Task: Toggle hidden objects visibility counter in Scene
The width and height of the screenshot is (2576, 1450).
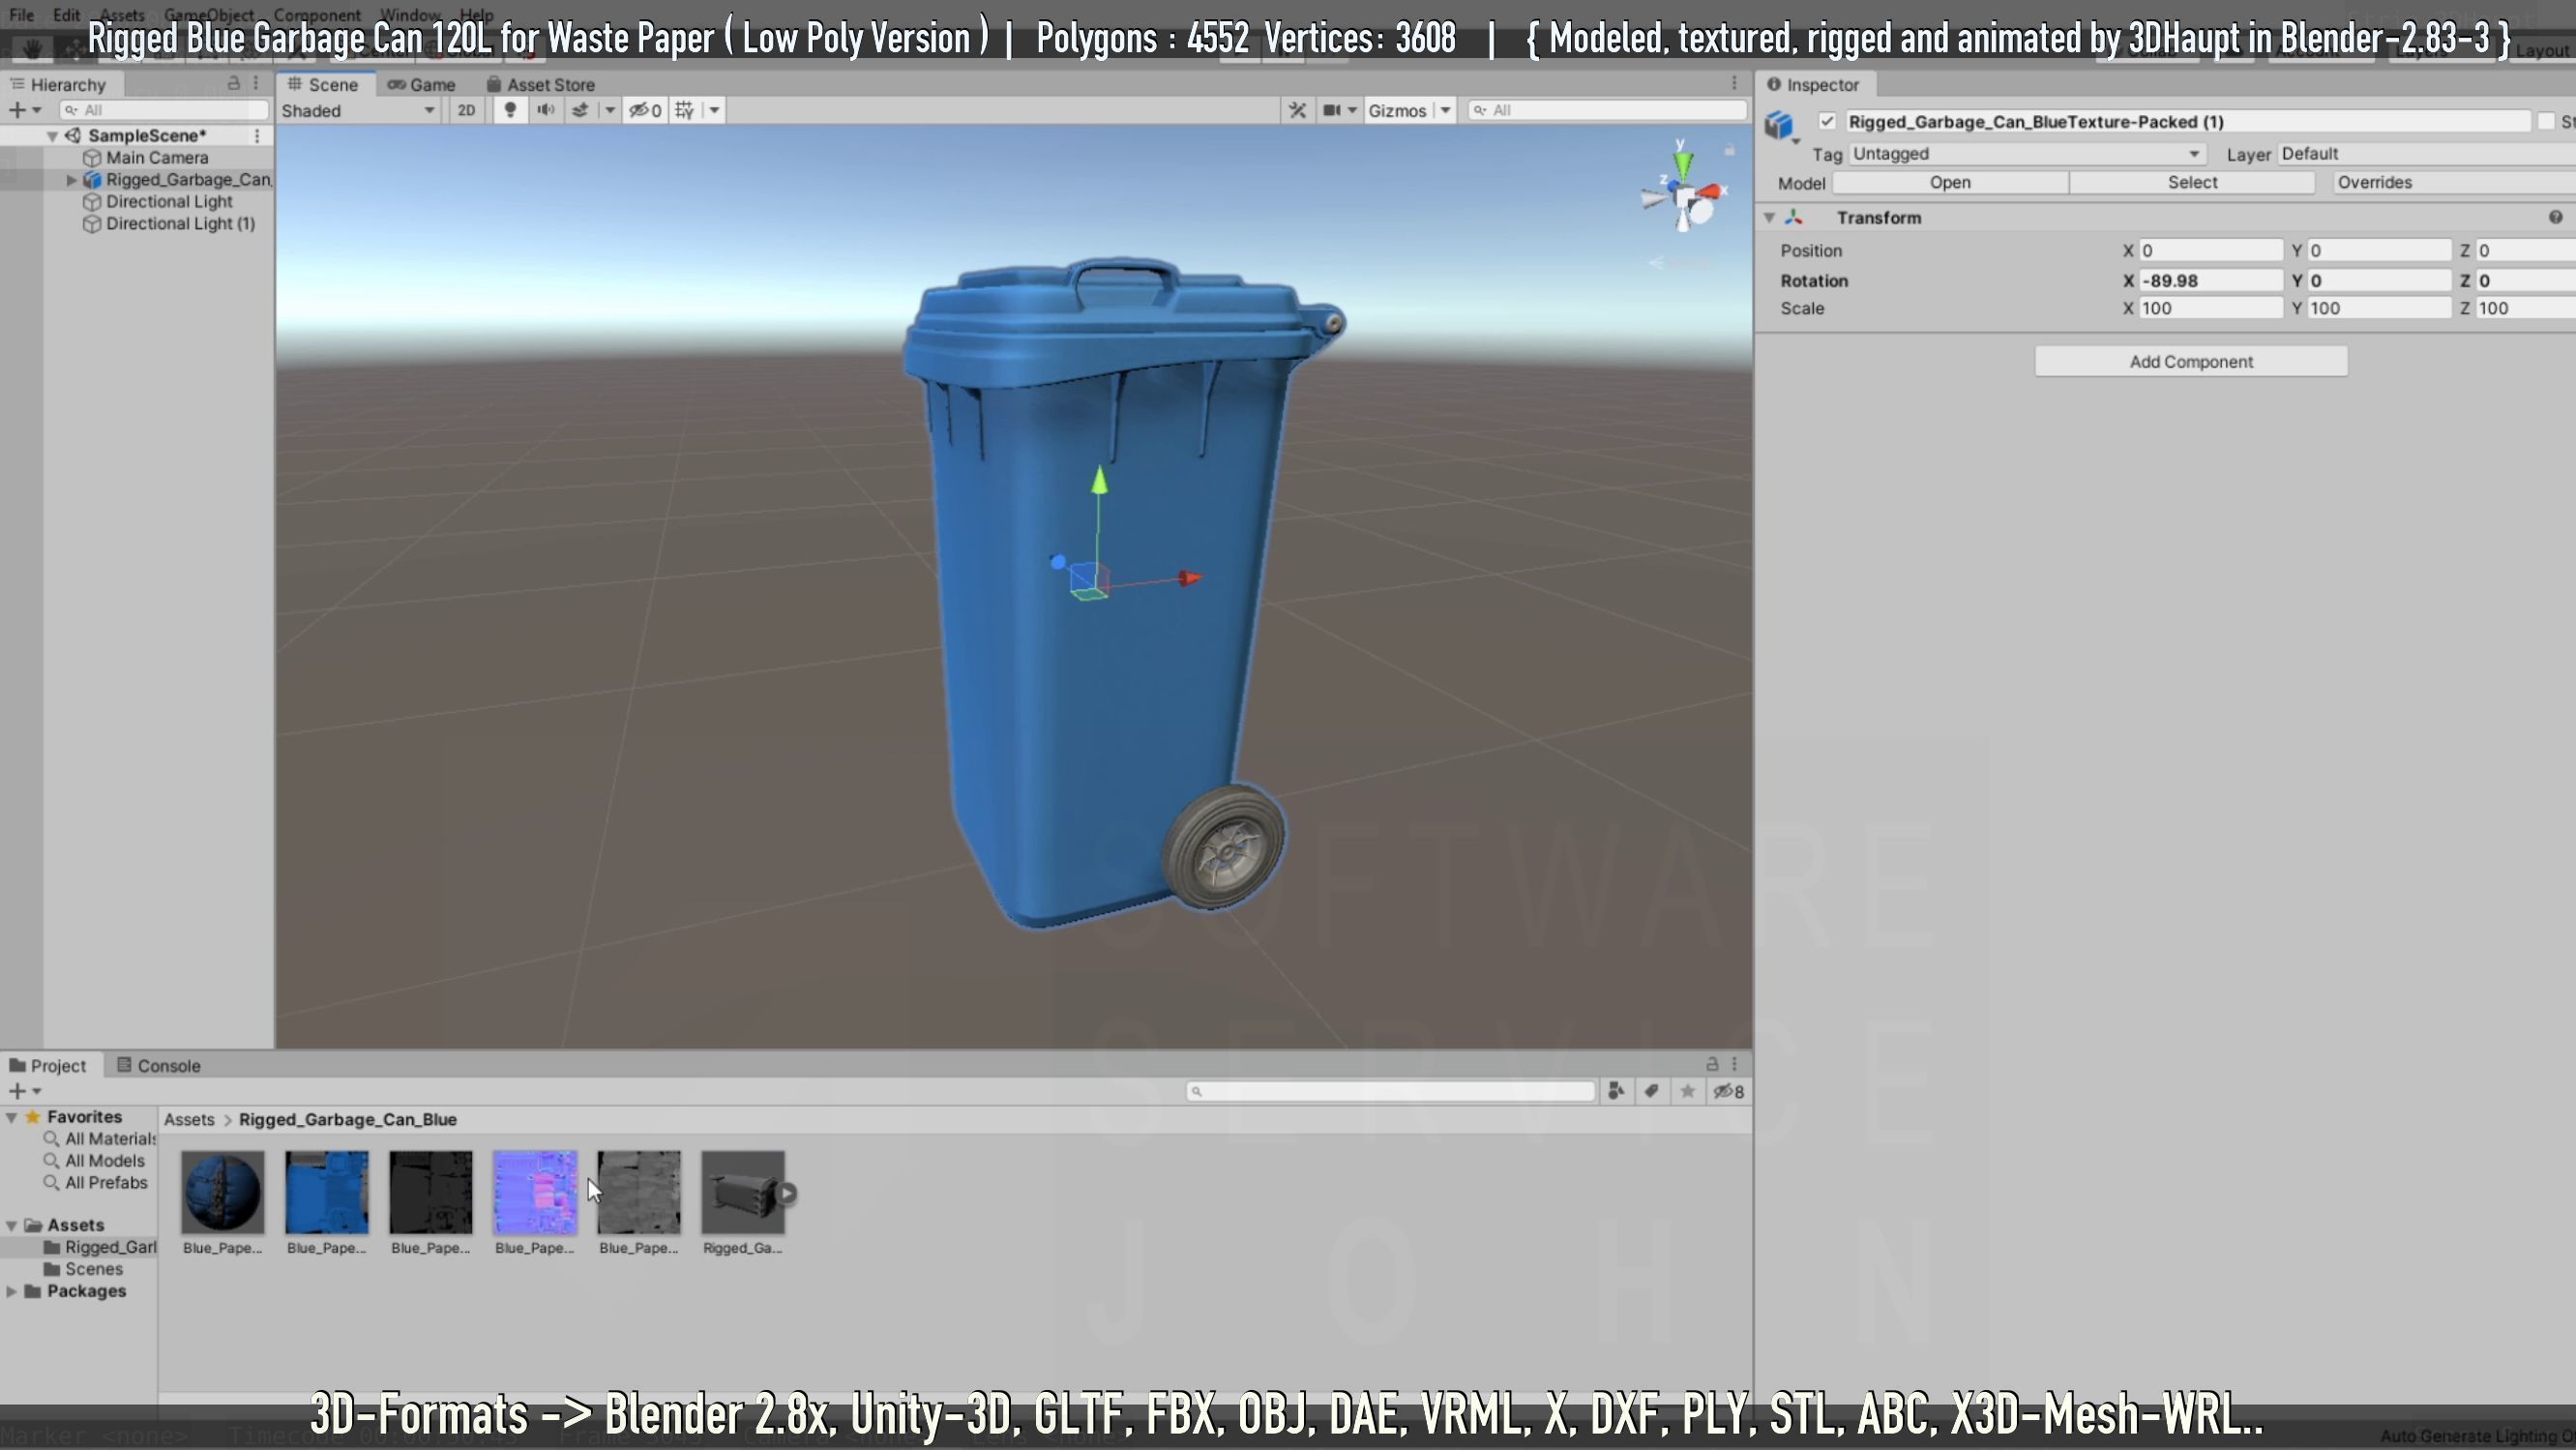Action: click(x=645, y=110)
